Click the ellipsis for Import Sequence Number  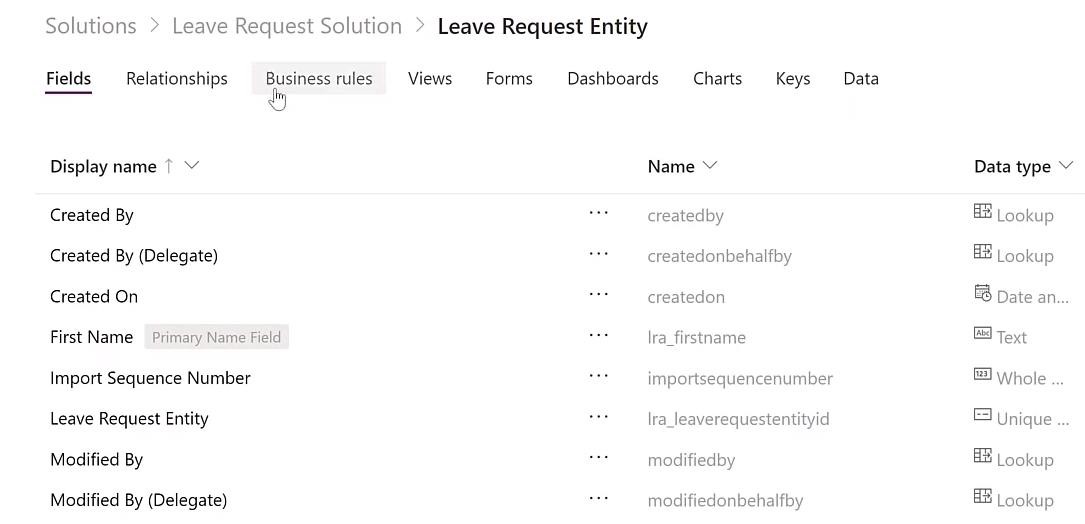(598, 376)
